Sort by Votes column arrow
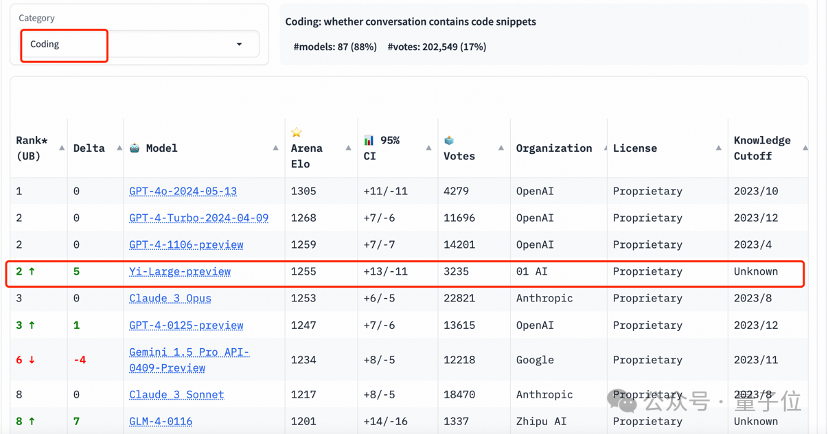828x434 pixels. pyautogui.click(x=501, y=148)
